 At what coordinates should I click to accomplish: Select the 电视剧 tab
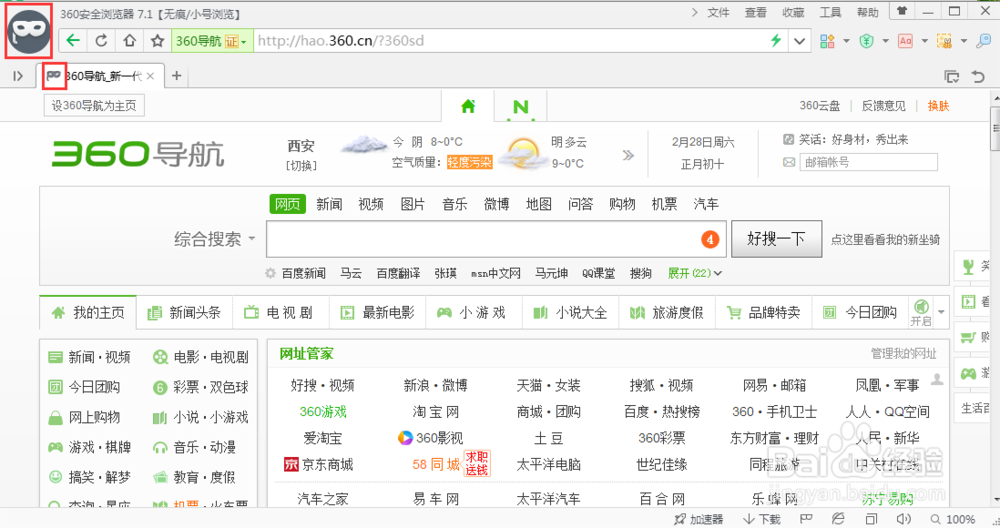tap(280, 312)
